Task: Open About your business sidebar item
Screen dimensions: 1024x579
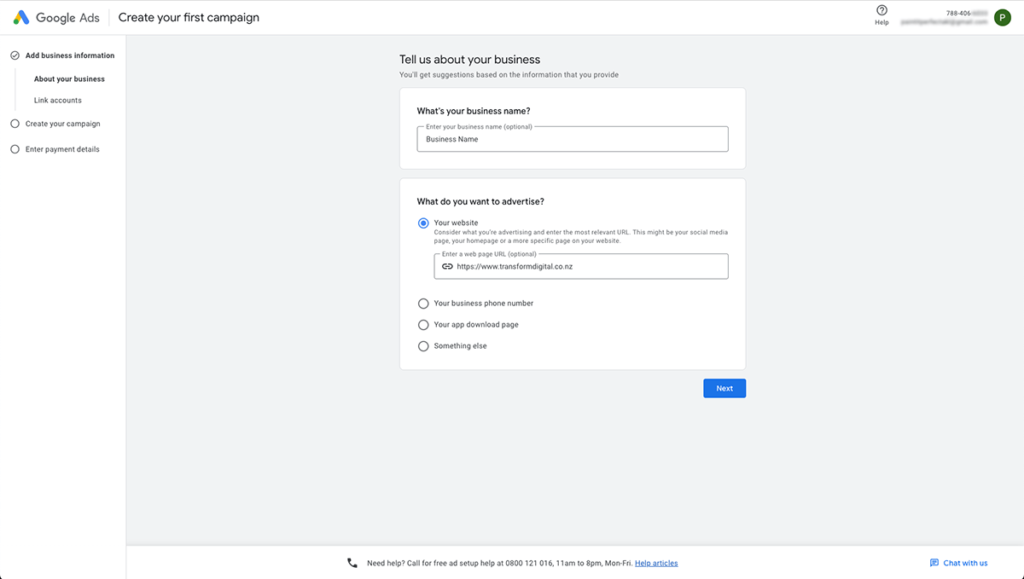Action: (69, 79)
